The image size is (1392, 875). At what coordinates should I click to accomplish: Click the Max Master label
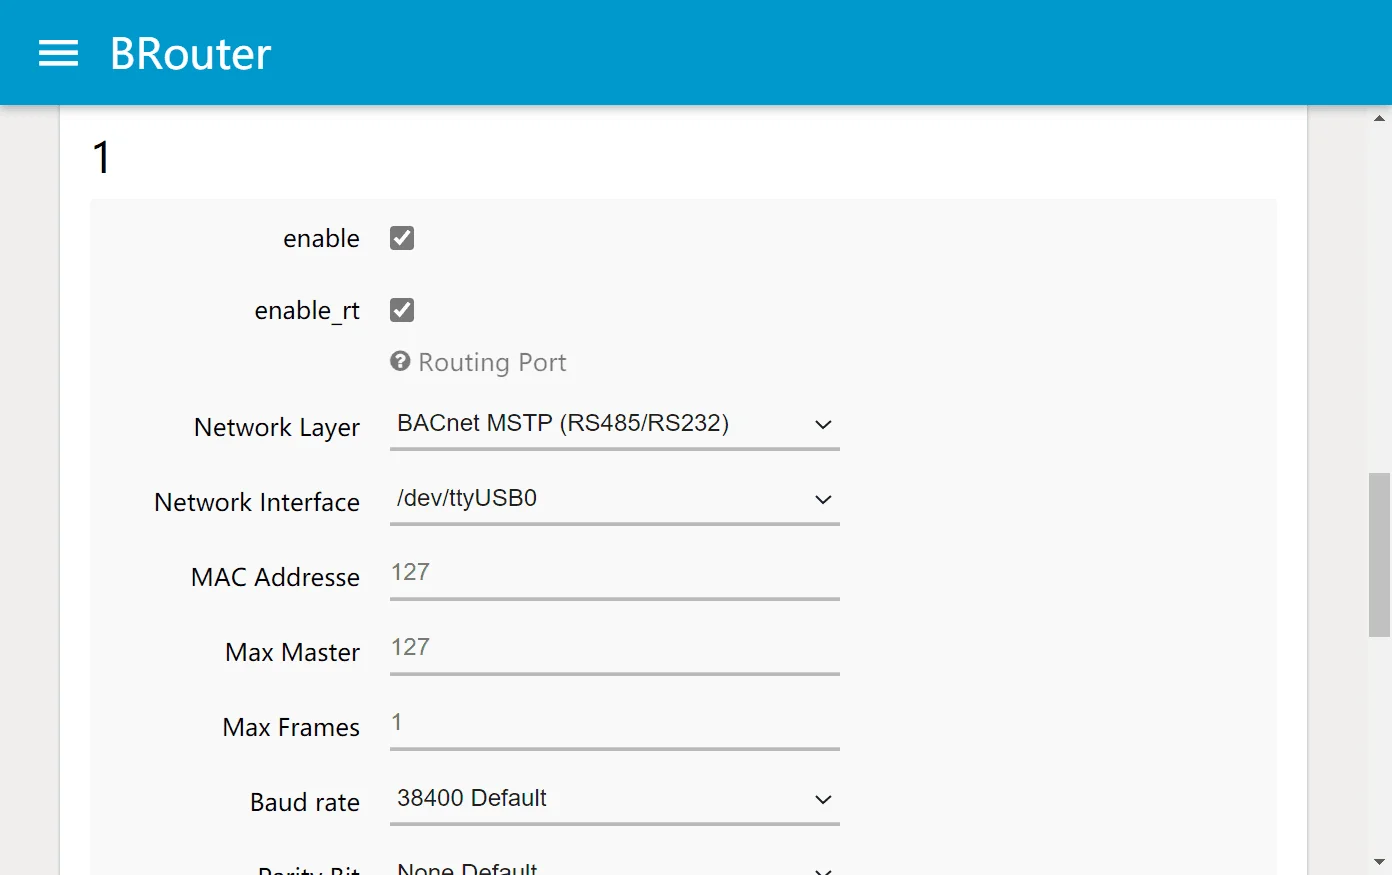tap(292, 652)
